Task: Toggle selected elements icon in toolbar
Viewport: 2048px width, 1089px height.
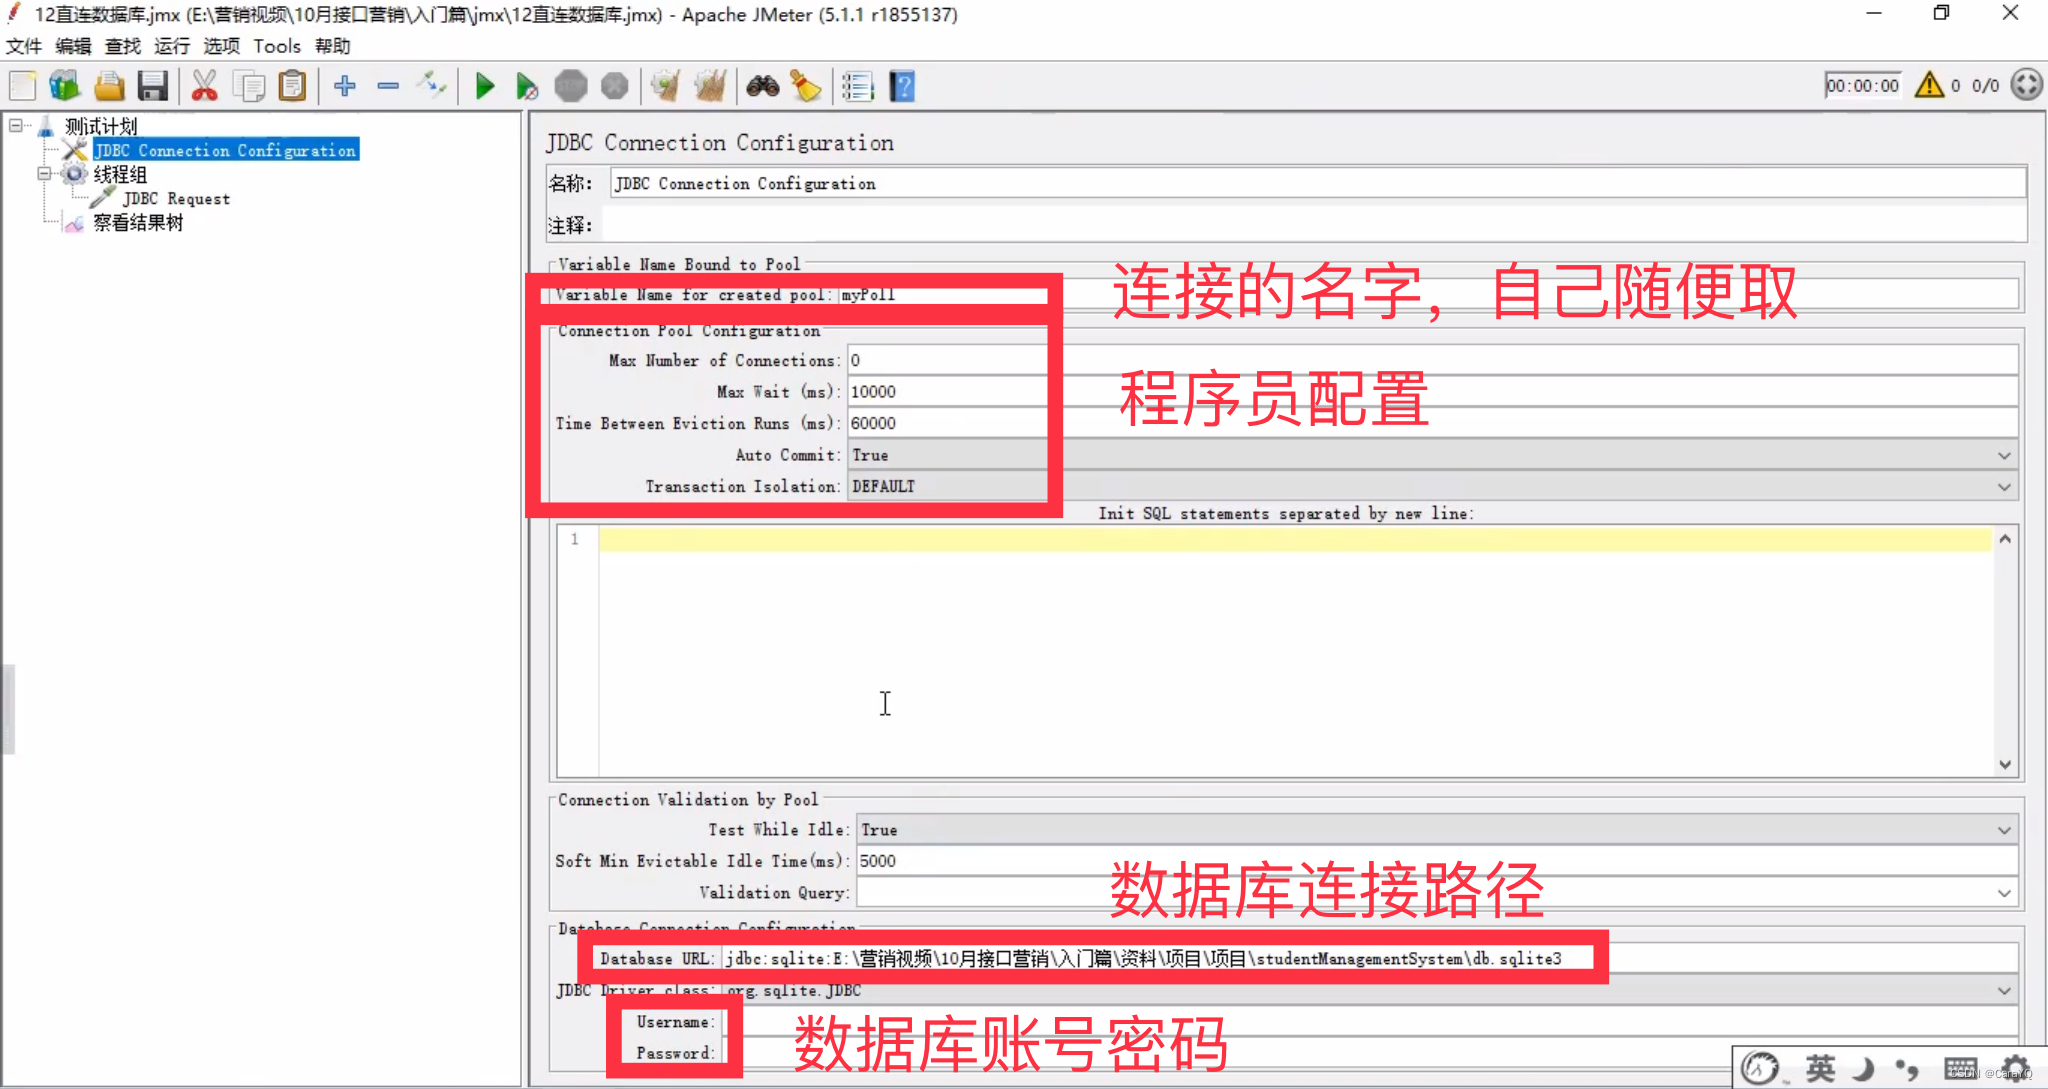Action: coord(432,86)
